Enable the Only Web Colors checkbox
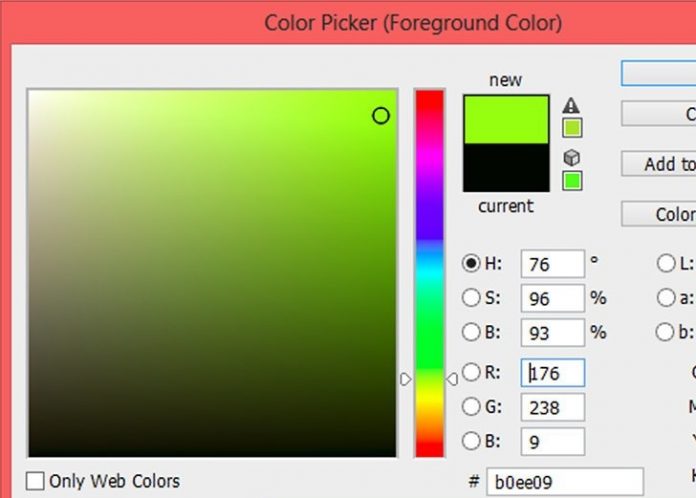The image size is (696, 498). click(36, 481)
